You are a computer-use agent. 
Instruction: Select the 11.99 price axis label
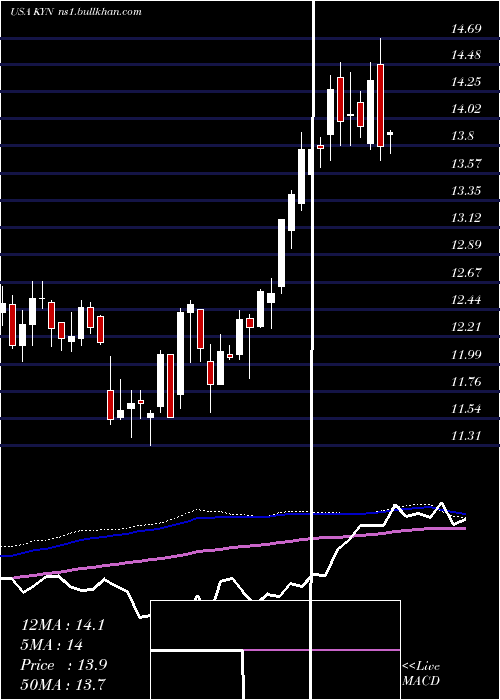(x=466, y=354)
